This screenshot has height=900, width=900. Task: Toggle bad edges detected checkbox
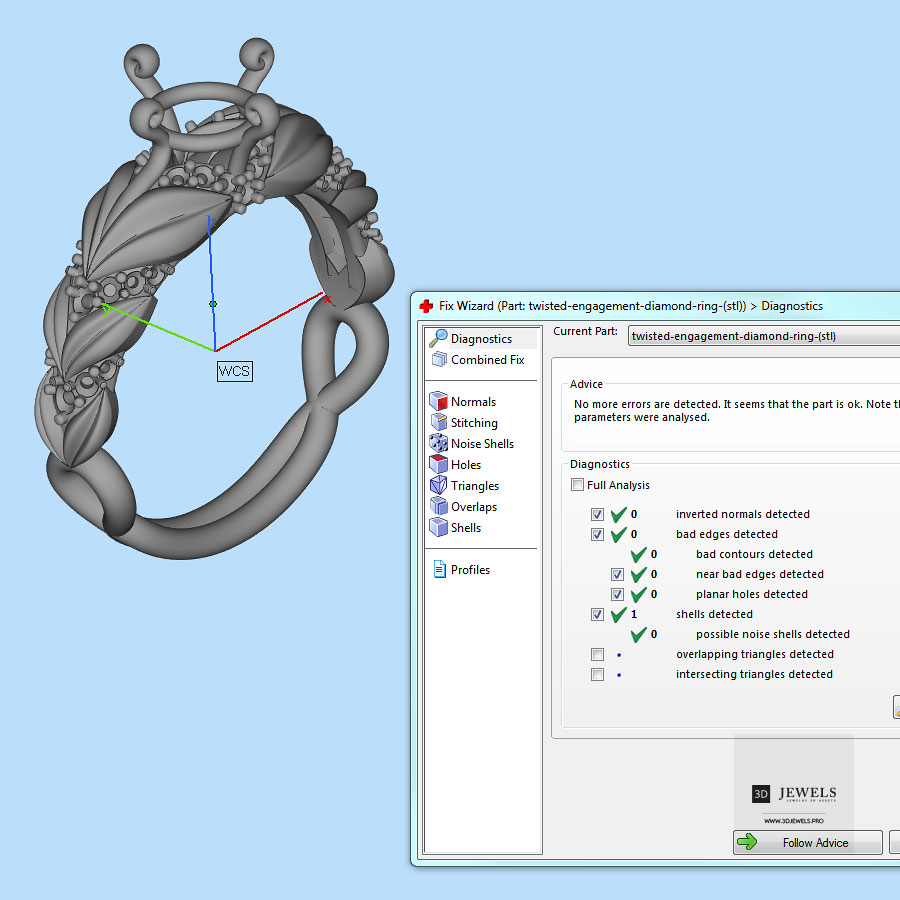click(x=598, y=534)
